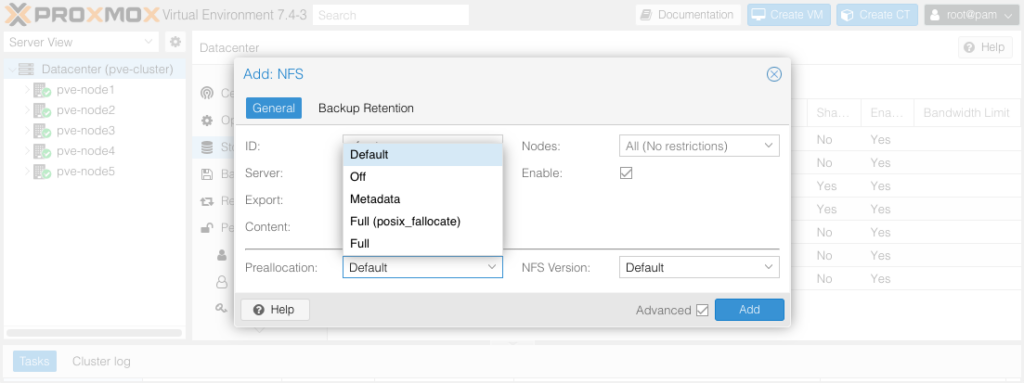Choose the Full preallocation option
Viewport: 1024px width, 383px height.
click(x=423, y=244)
